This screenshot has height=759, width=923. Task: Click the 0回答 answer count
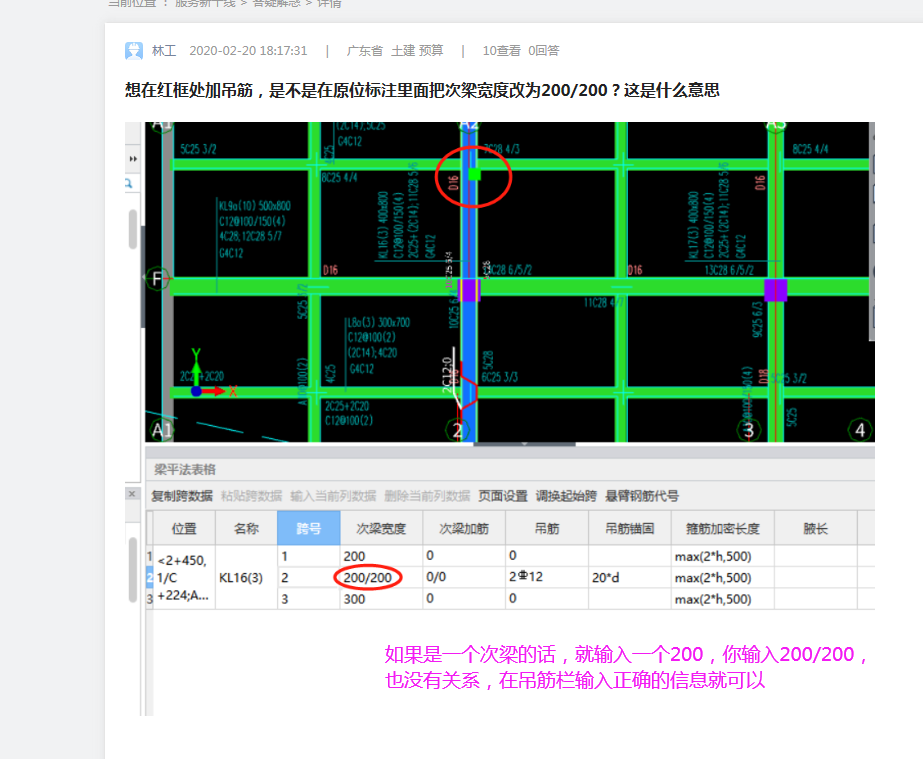pyautogui.click(x=543, y=51)
